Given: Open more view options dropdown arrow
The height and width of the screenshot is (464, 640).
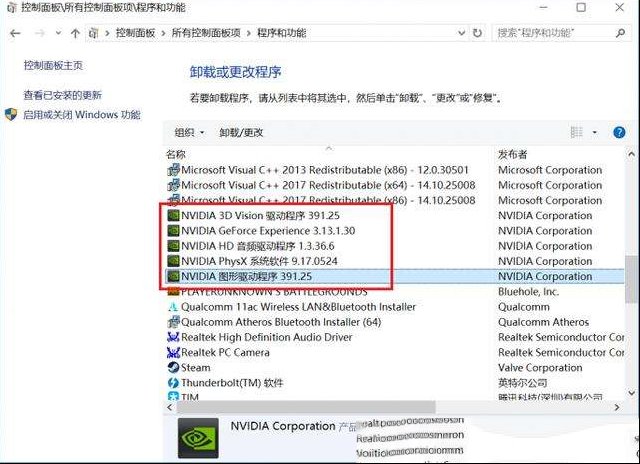Looking at the screenshot, I should [595, 132].
